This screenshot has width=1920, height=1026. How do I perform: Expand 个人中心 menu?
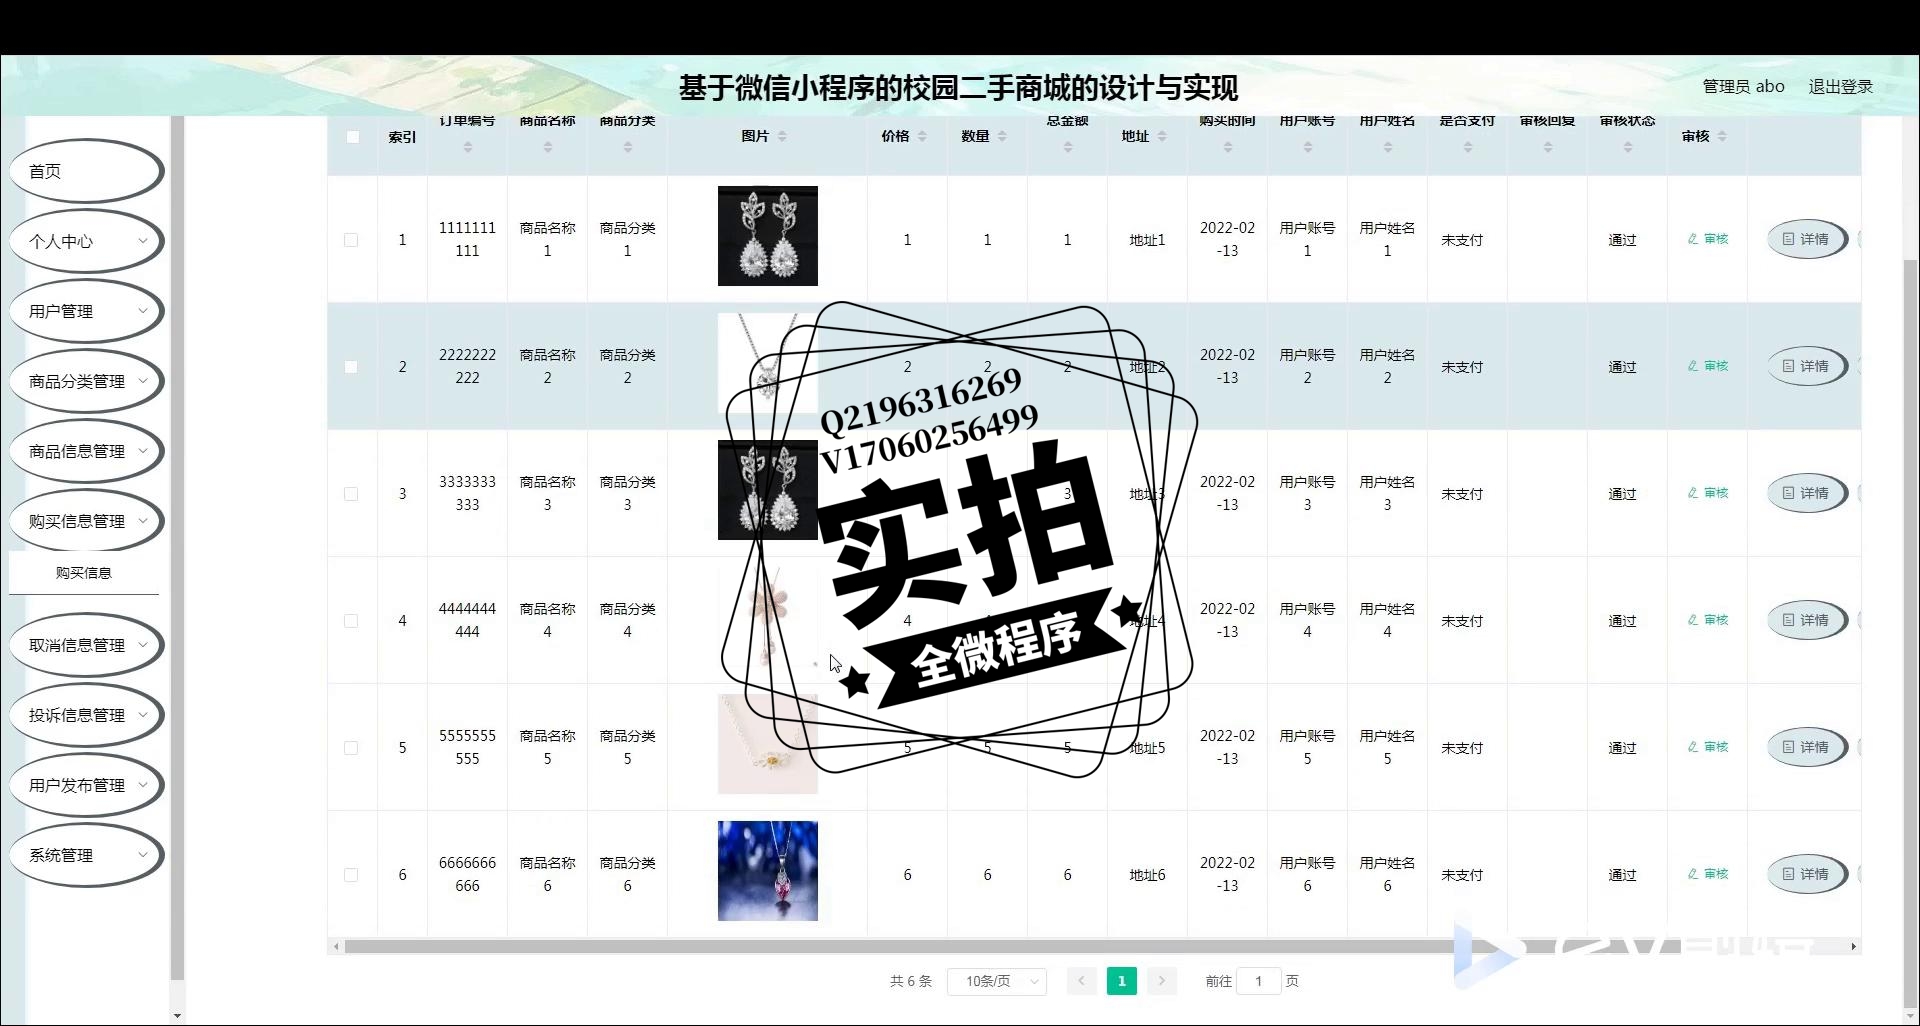pyautogui.click(x=86, y=241)
